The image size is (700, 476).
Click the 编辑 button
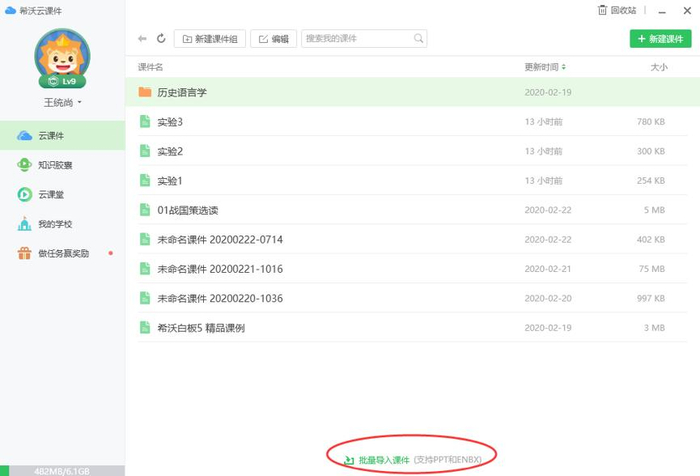[274, 39]
